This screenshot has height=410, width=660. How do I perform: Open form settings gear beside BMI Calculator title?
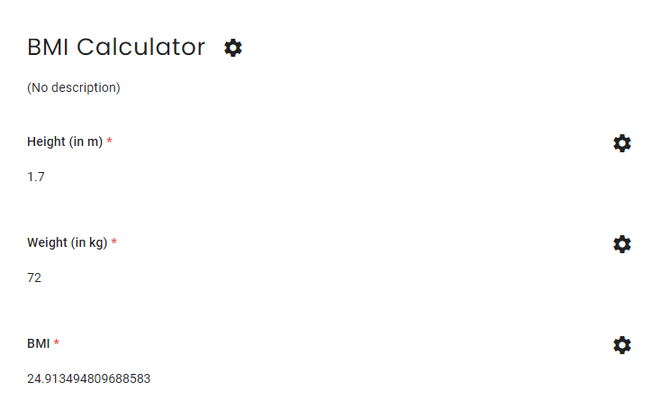pos(233,47)
